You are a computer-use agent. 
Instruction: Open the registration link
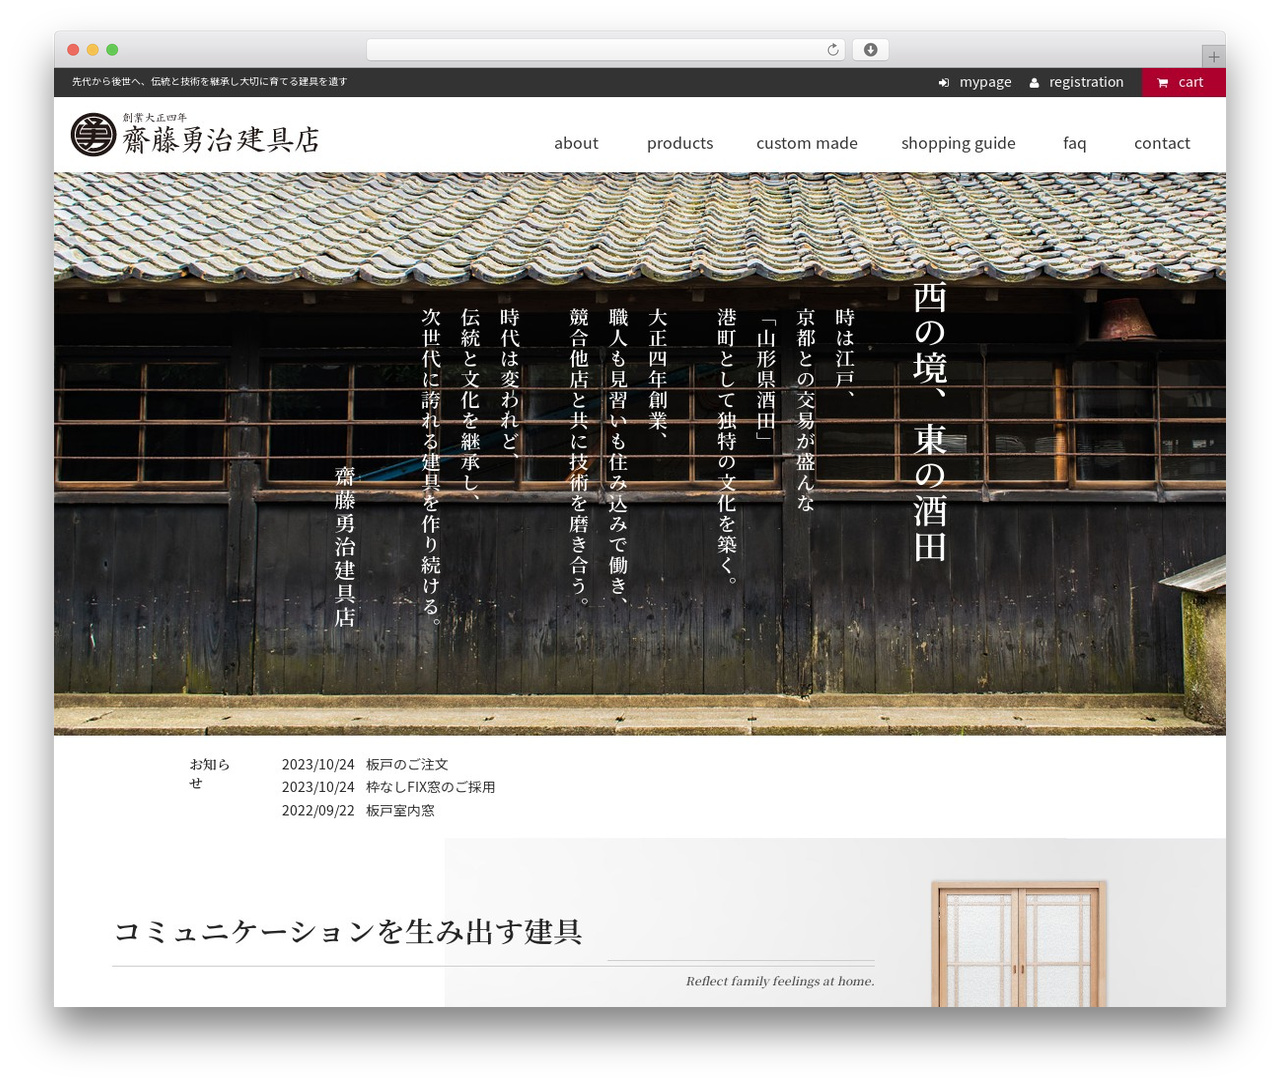click(1086, 82)
